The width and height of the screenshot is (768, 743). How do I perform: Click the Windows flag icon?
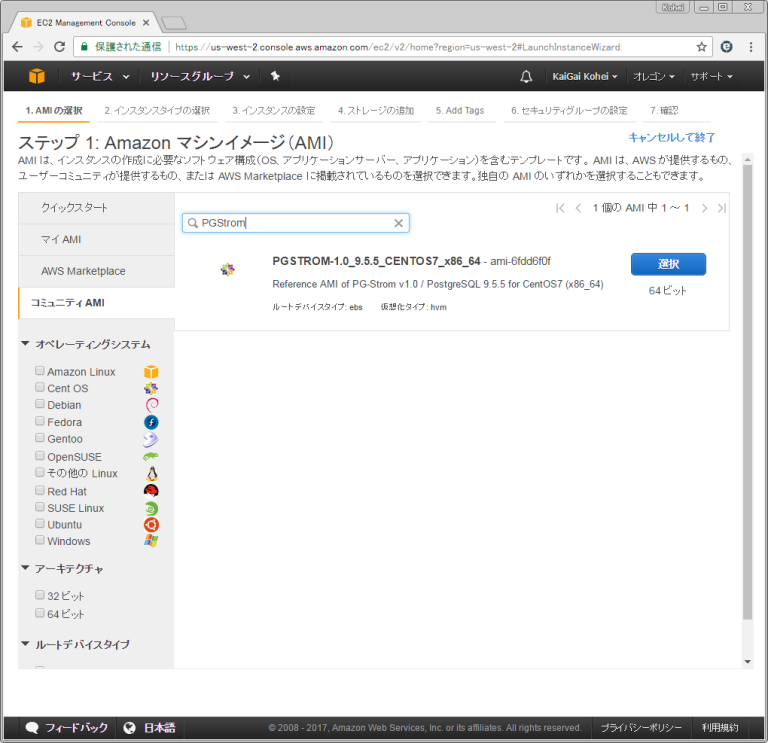[151, 541]
